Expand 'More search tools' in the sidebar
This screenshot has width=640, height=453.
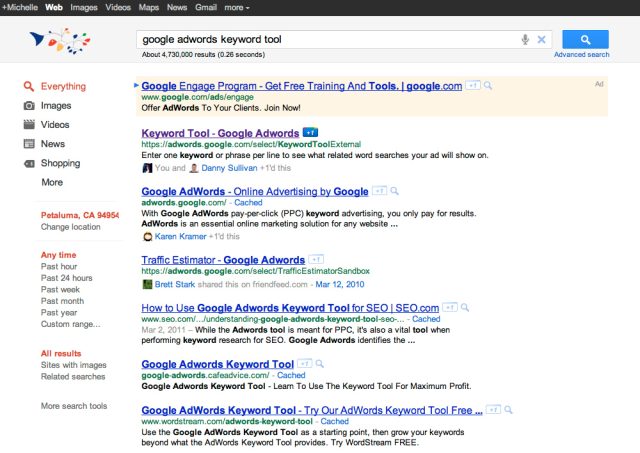pyautogui.click(x=74, y=406)
